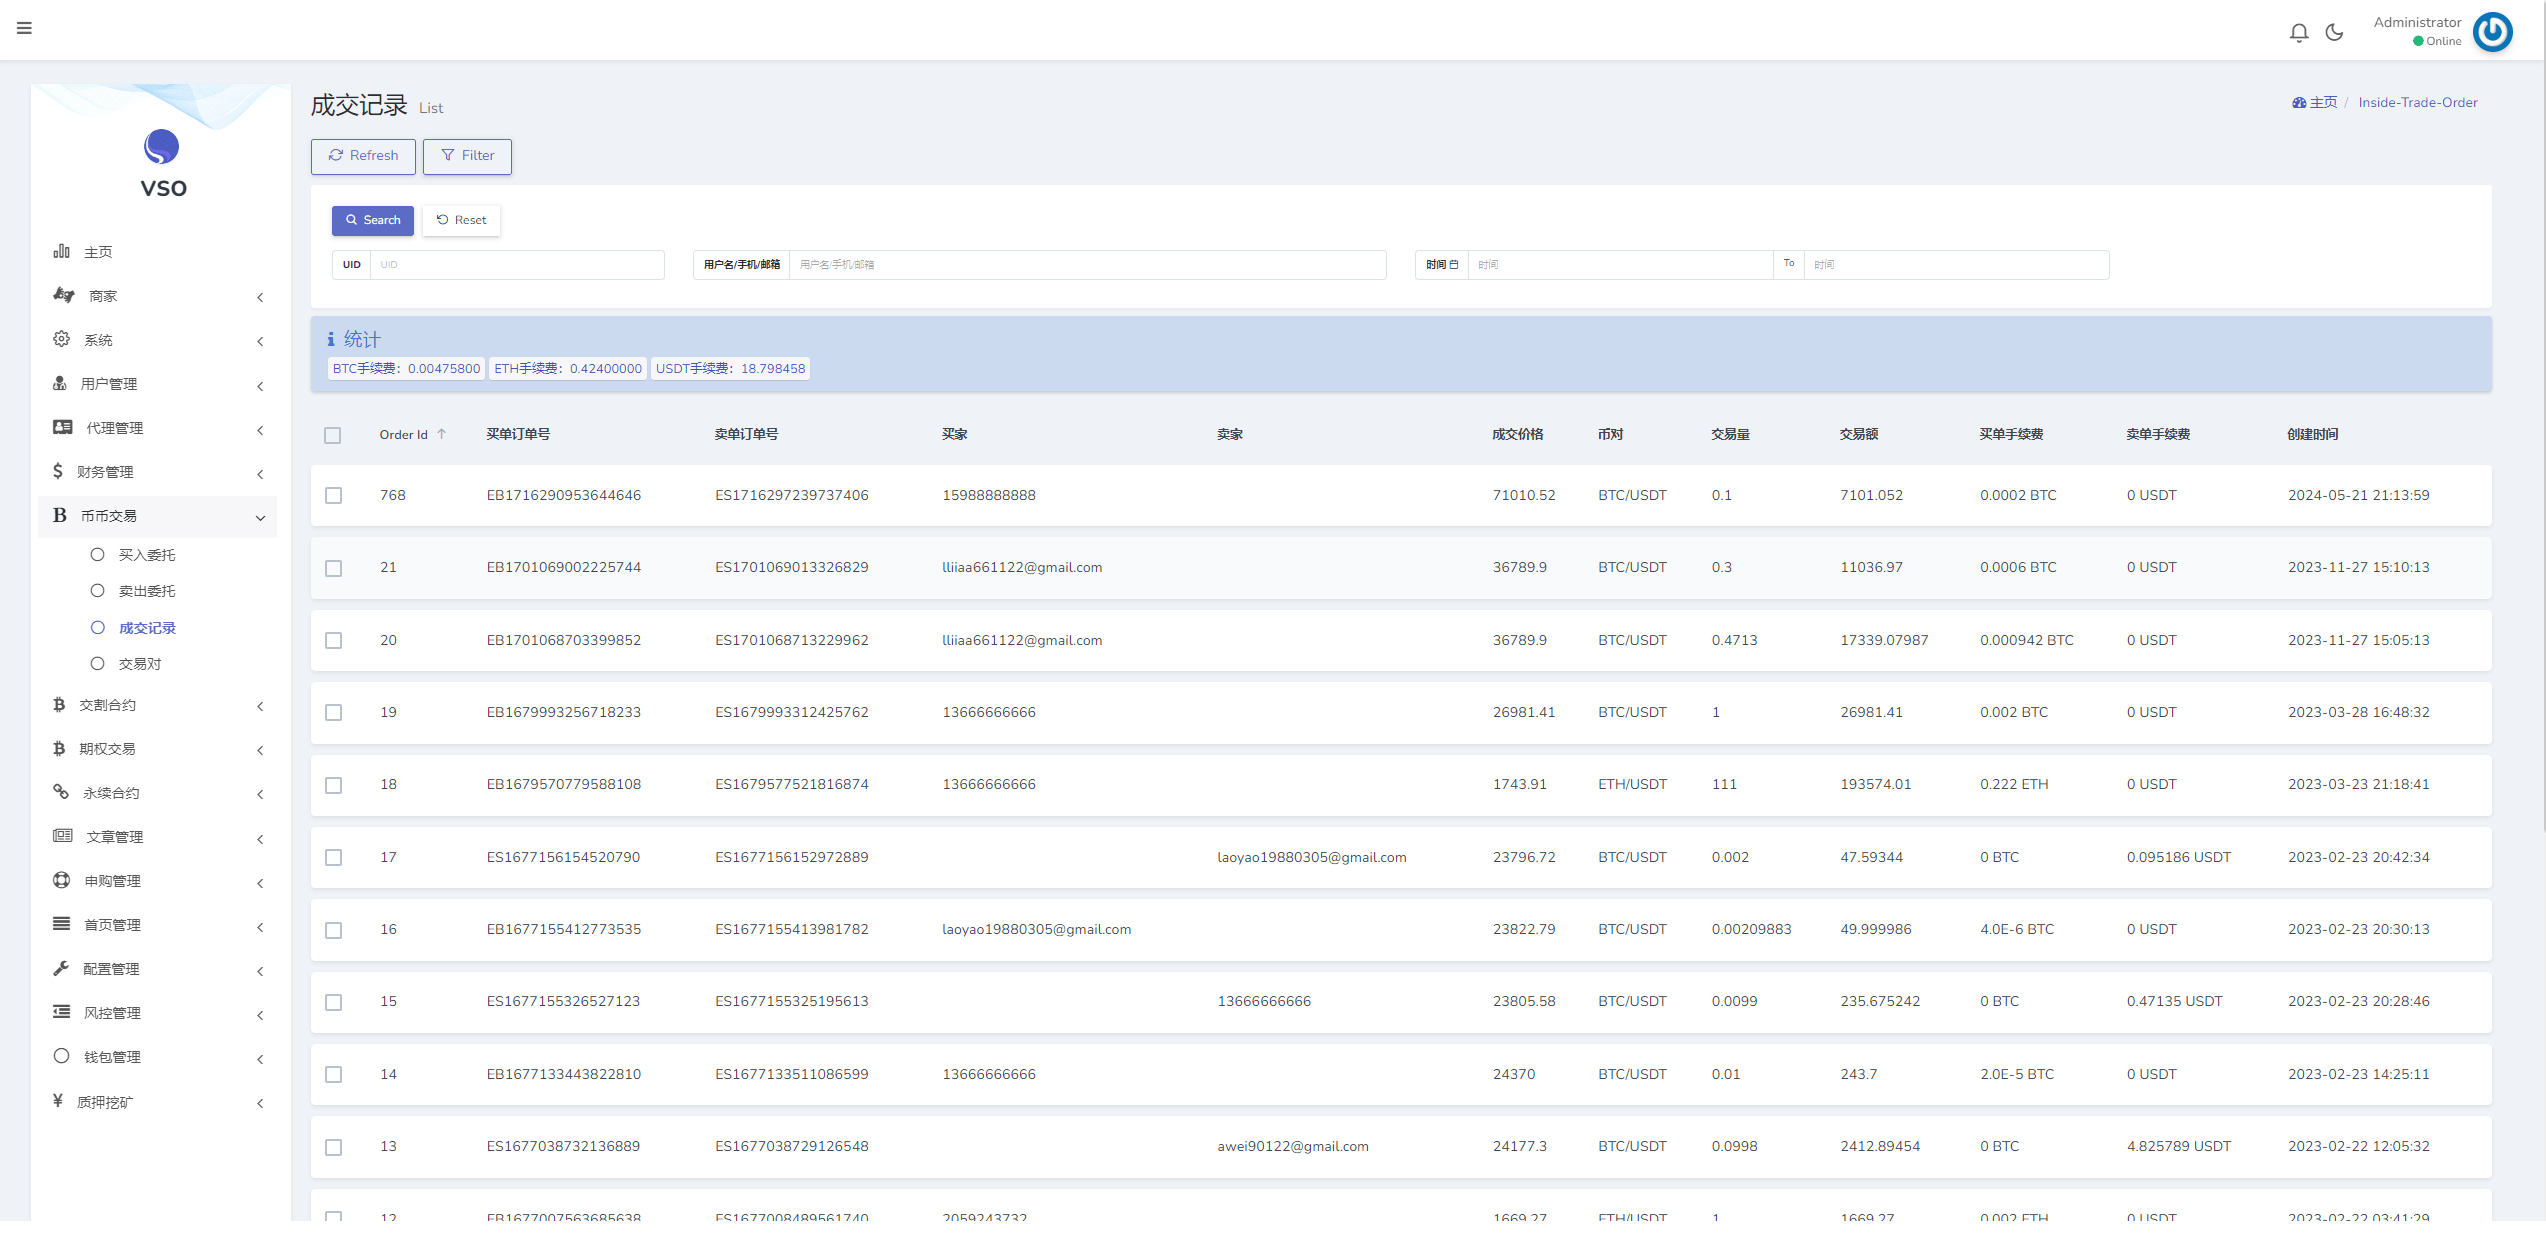Go to the 交易对 submenu item
The height and width of the screenshot is (1255, 2546).
tap(140, 664)
